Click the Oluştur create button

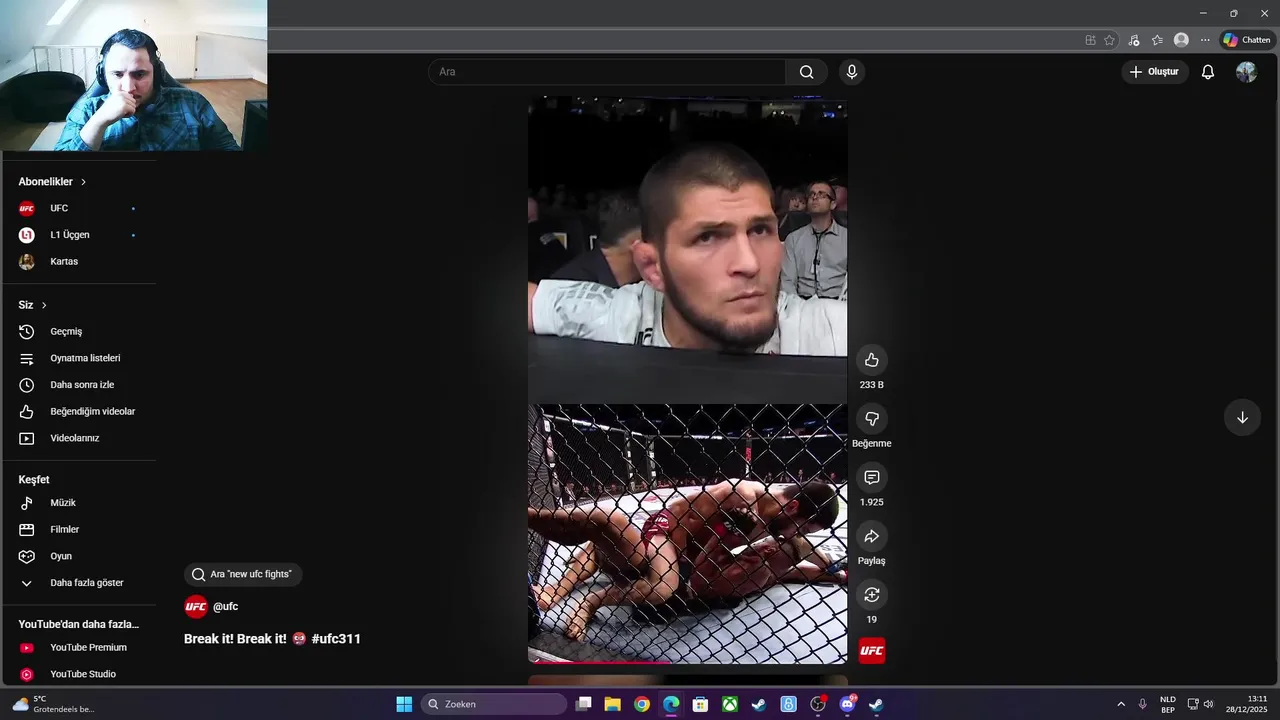click(x=1154, y=72)
